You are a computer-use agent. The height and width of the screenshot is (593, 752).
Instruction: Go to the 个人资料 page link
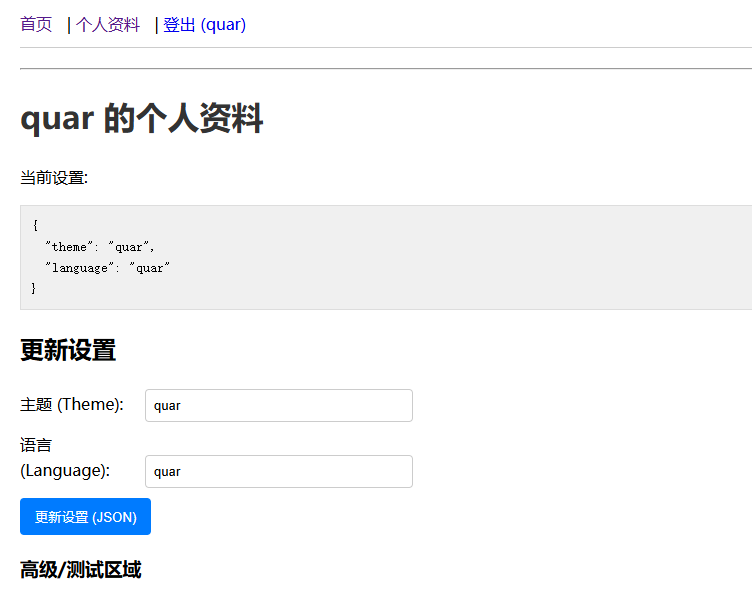click(108, 25)
